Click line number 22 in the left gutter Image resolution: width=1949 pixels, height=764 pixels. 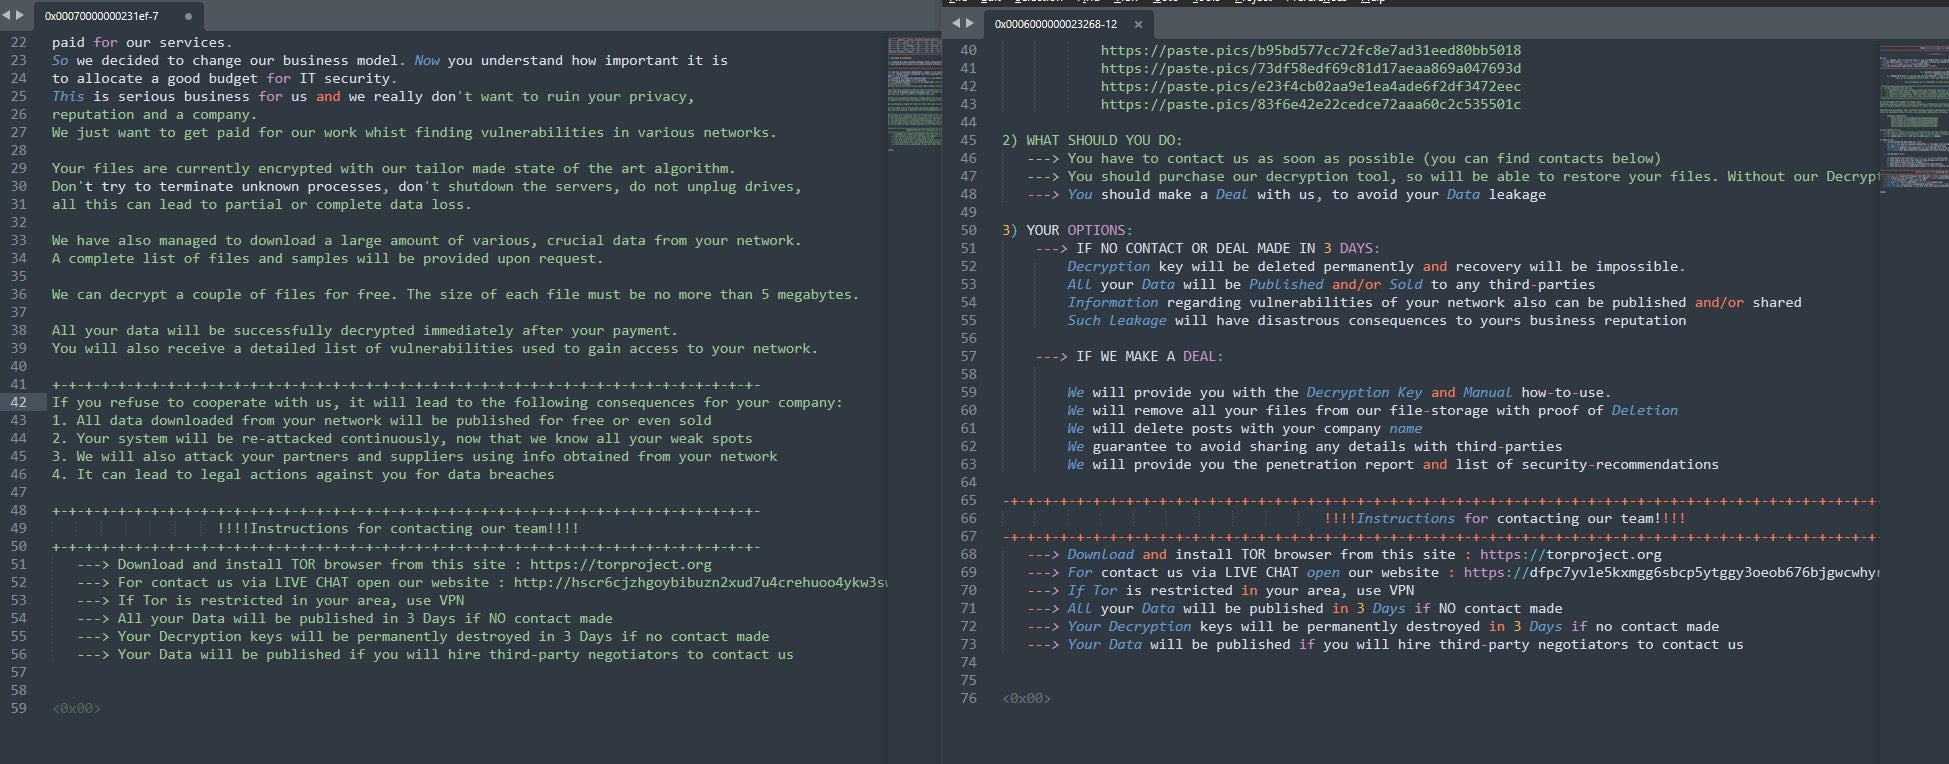[x=19, y=43]
